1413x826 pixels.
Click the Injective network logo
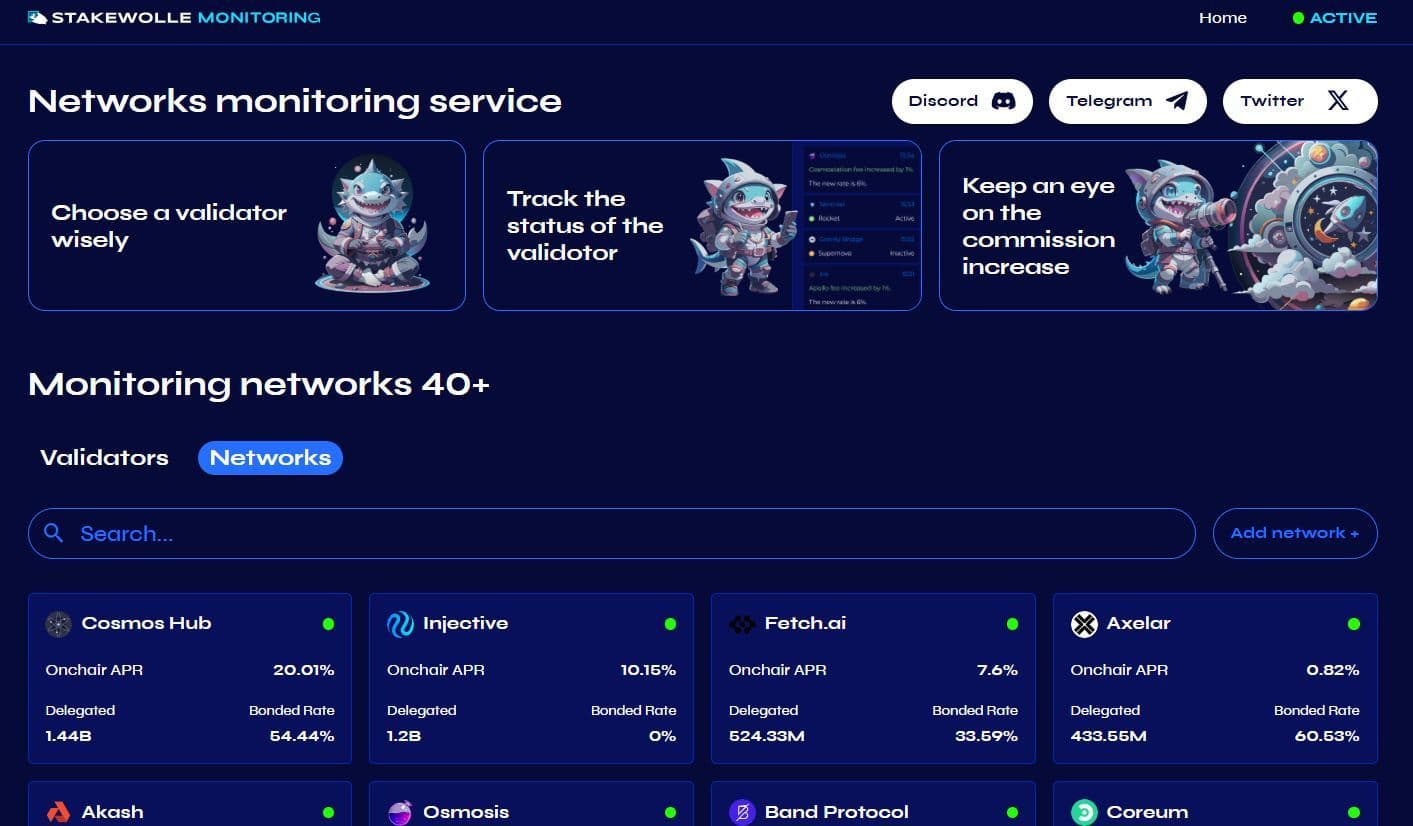click(400, 624)
